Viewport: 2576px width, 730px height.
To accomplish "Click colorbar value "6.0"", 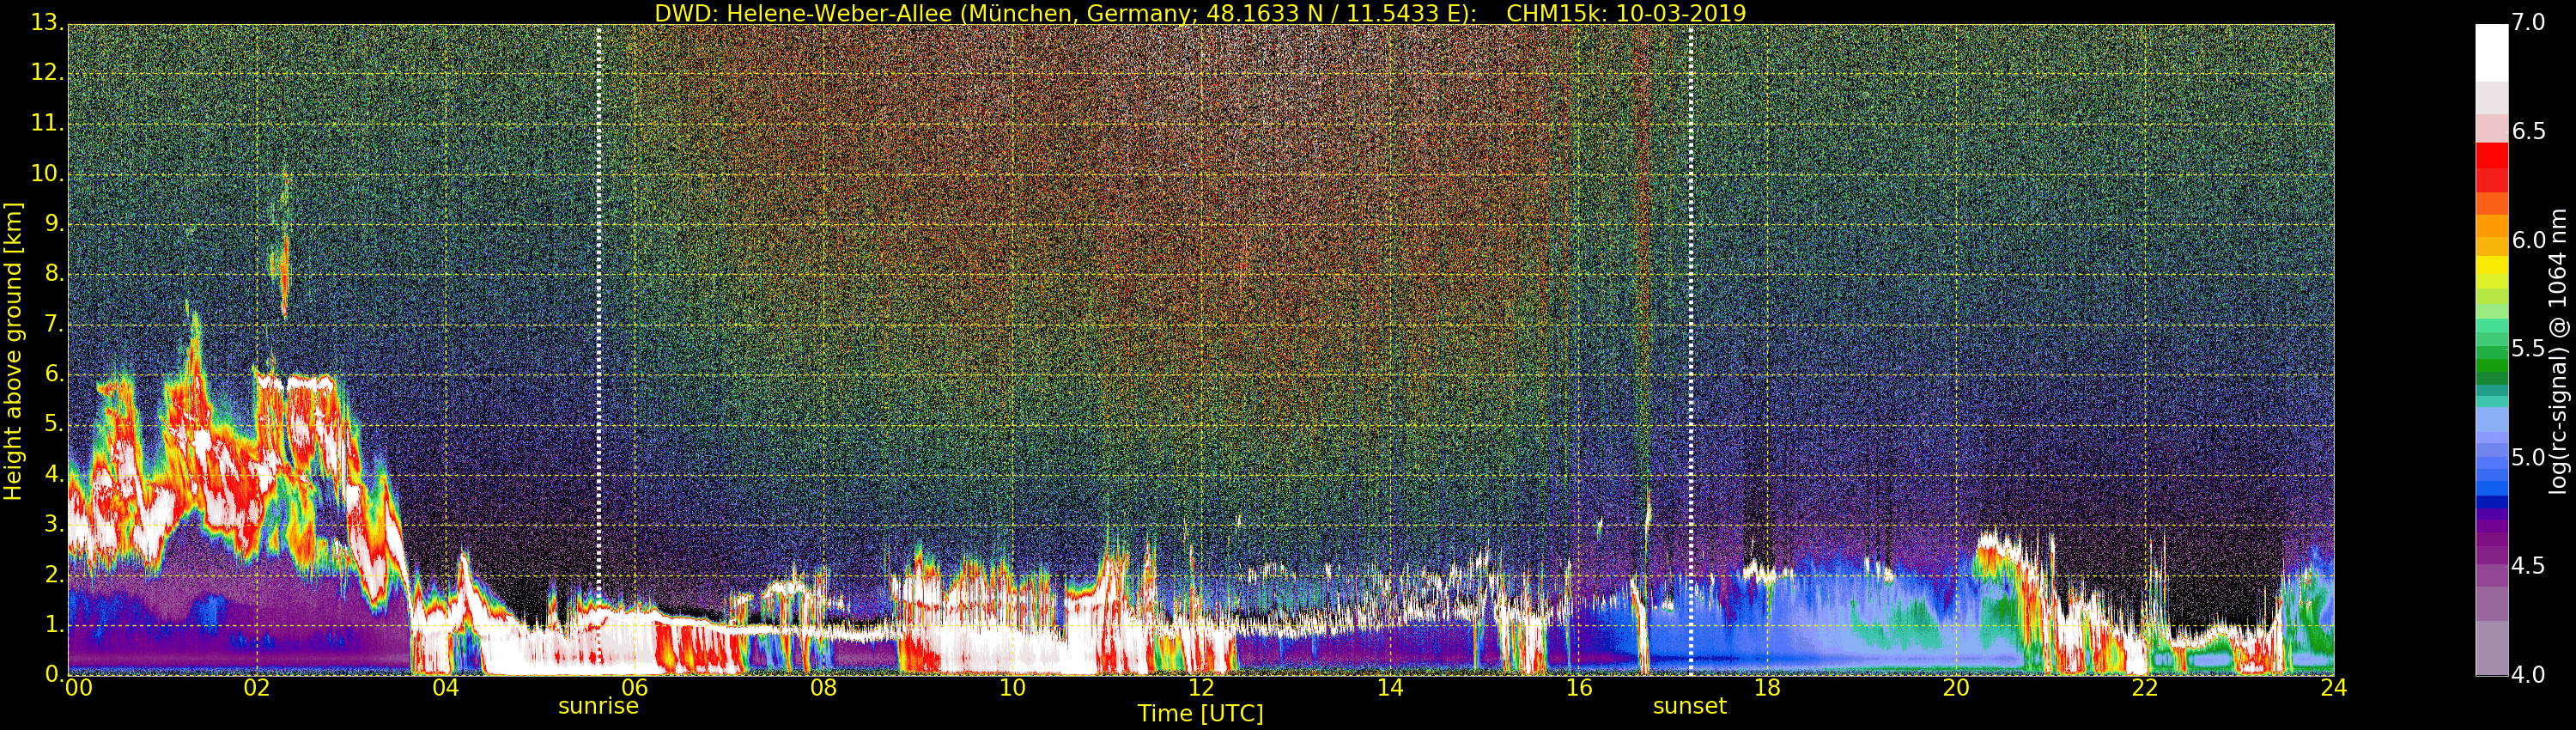I will 2528,241.
